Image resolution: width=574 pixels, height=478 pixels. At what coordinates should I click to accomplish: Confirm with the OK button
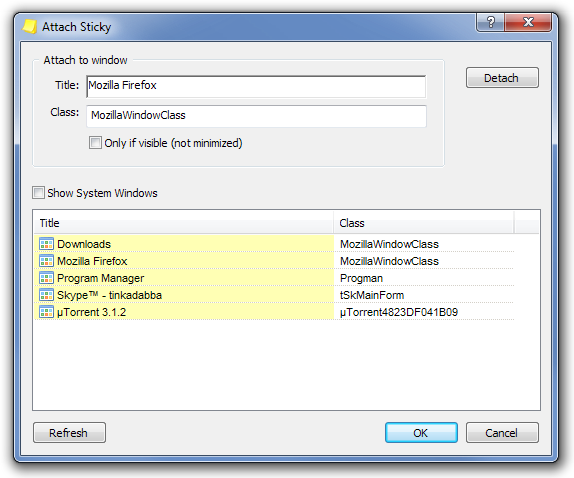(421, 433)
